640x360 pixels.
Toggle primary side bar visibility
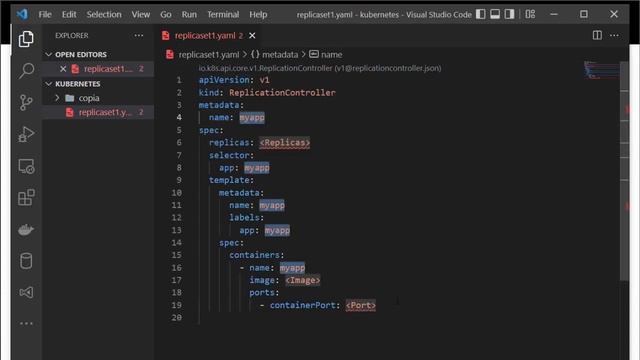480,14
